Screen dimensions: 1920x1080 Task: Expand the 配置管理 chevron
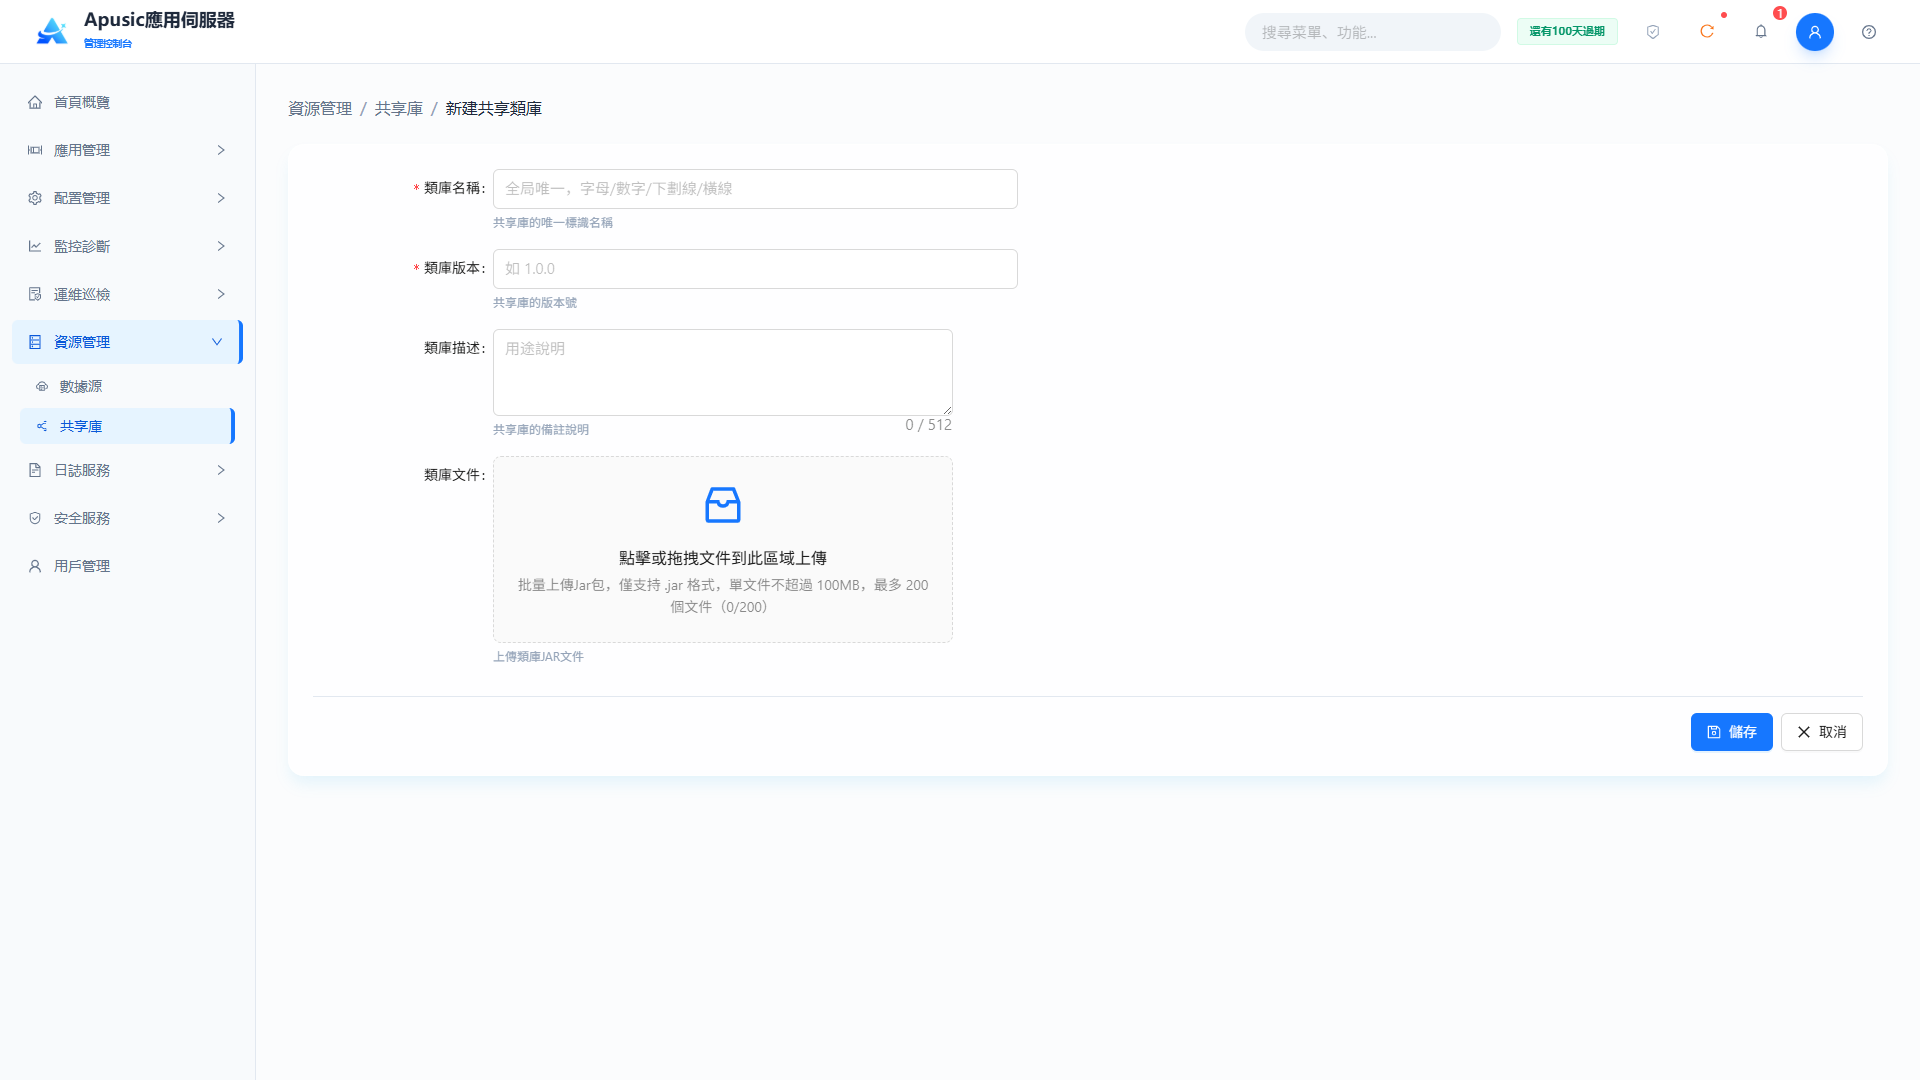221,198
